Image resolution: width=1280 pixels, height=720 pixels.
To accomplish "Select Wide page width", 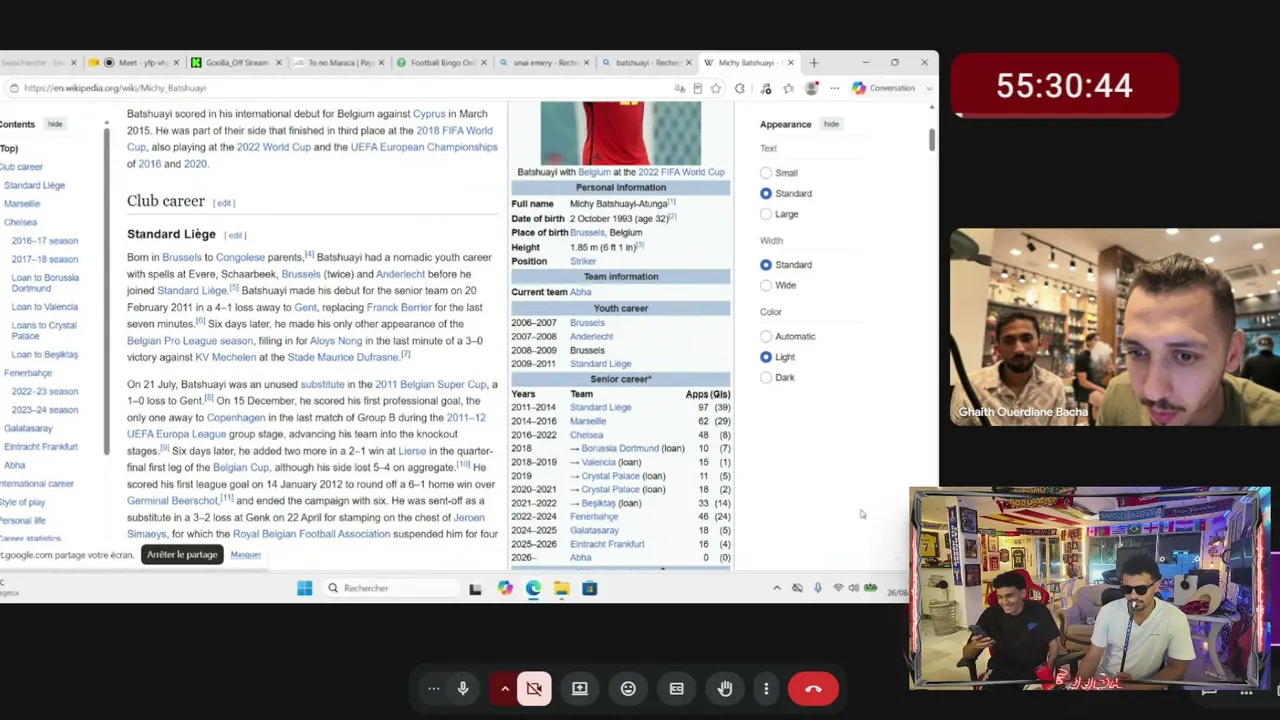I will (x=766, y=285).
